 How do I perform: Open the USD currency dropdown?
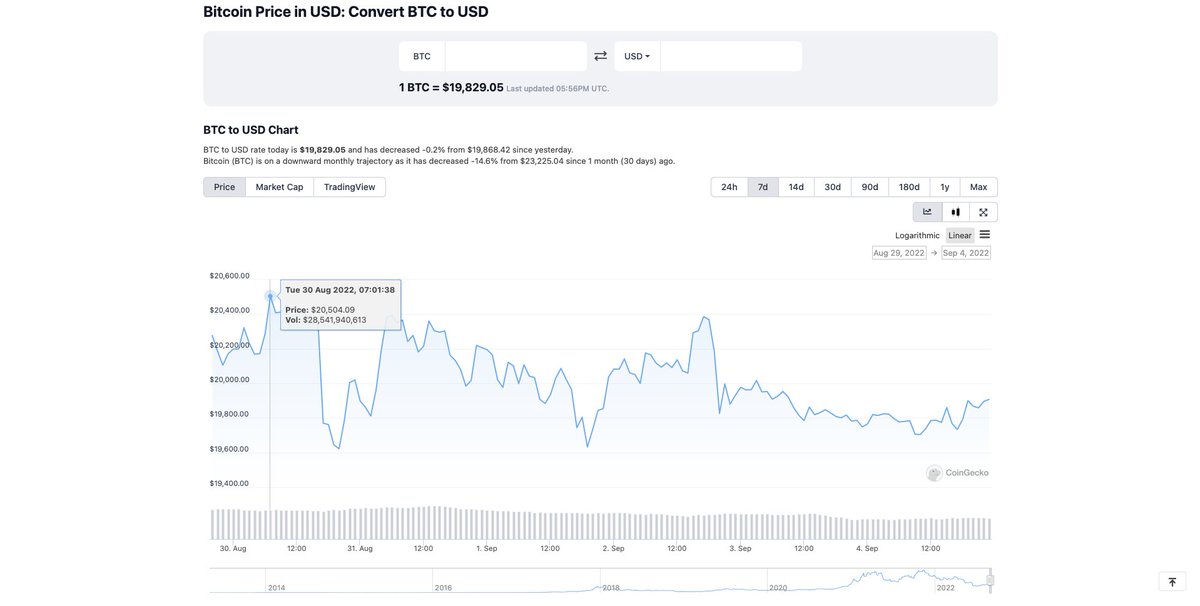(x=637, y=56)
